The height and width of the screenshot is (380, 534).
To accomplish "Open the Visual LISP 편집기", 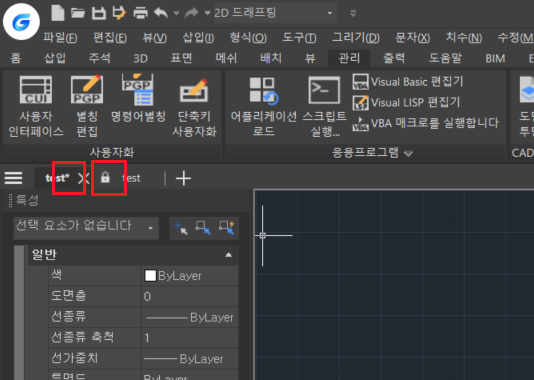I will (x=406, y=102).
